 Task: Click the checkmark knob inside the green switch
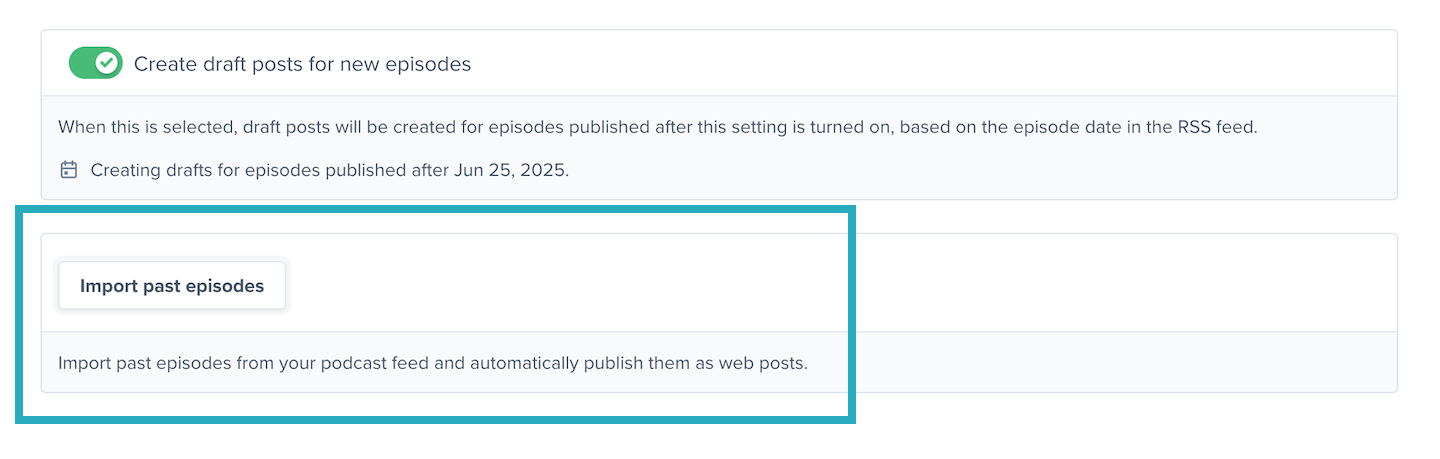pos(107,63)
